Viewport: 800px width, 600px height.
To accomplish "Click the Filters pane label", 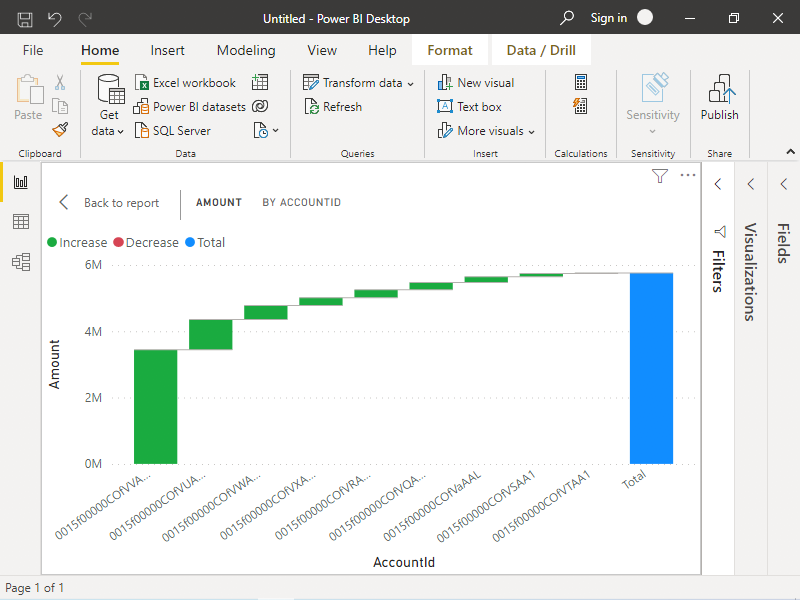I will (718, 271).
